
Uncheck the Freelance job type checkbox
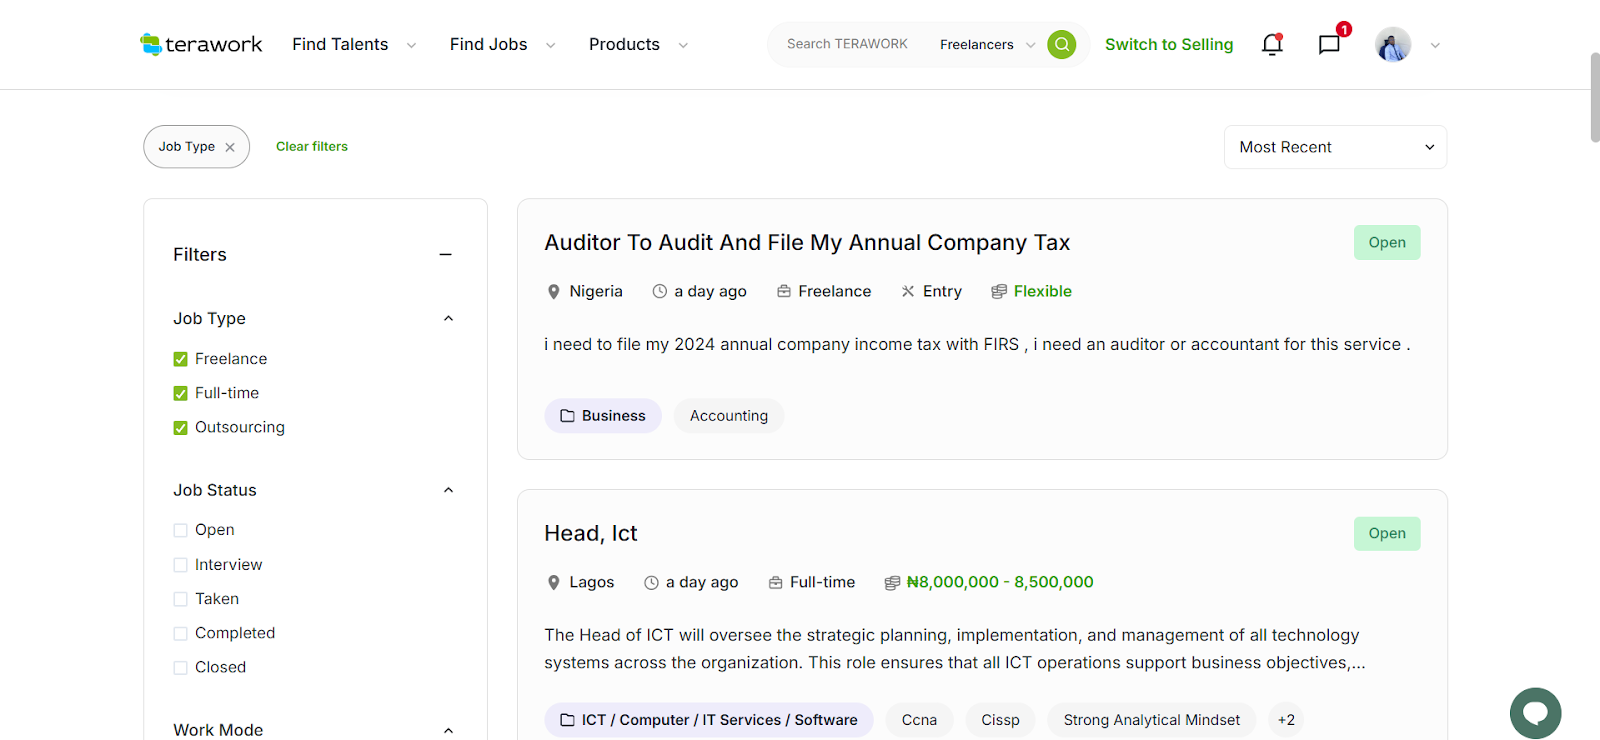[x=181, y=359]
